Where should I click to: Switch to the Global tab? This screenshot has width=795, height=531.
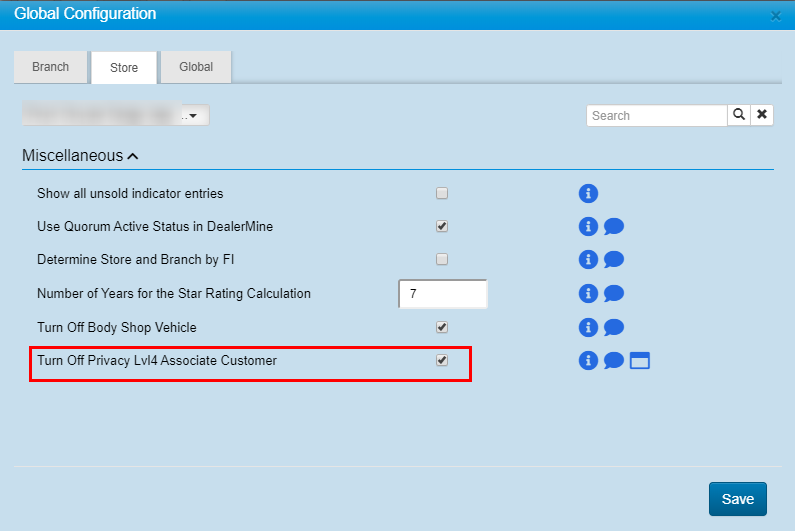click(196, 67)
